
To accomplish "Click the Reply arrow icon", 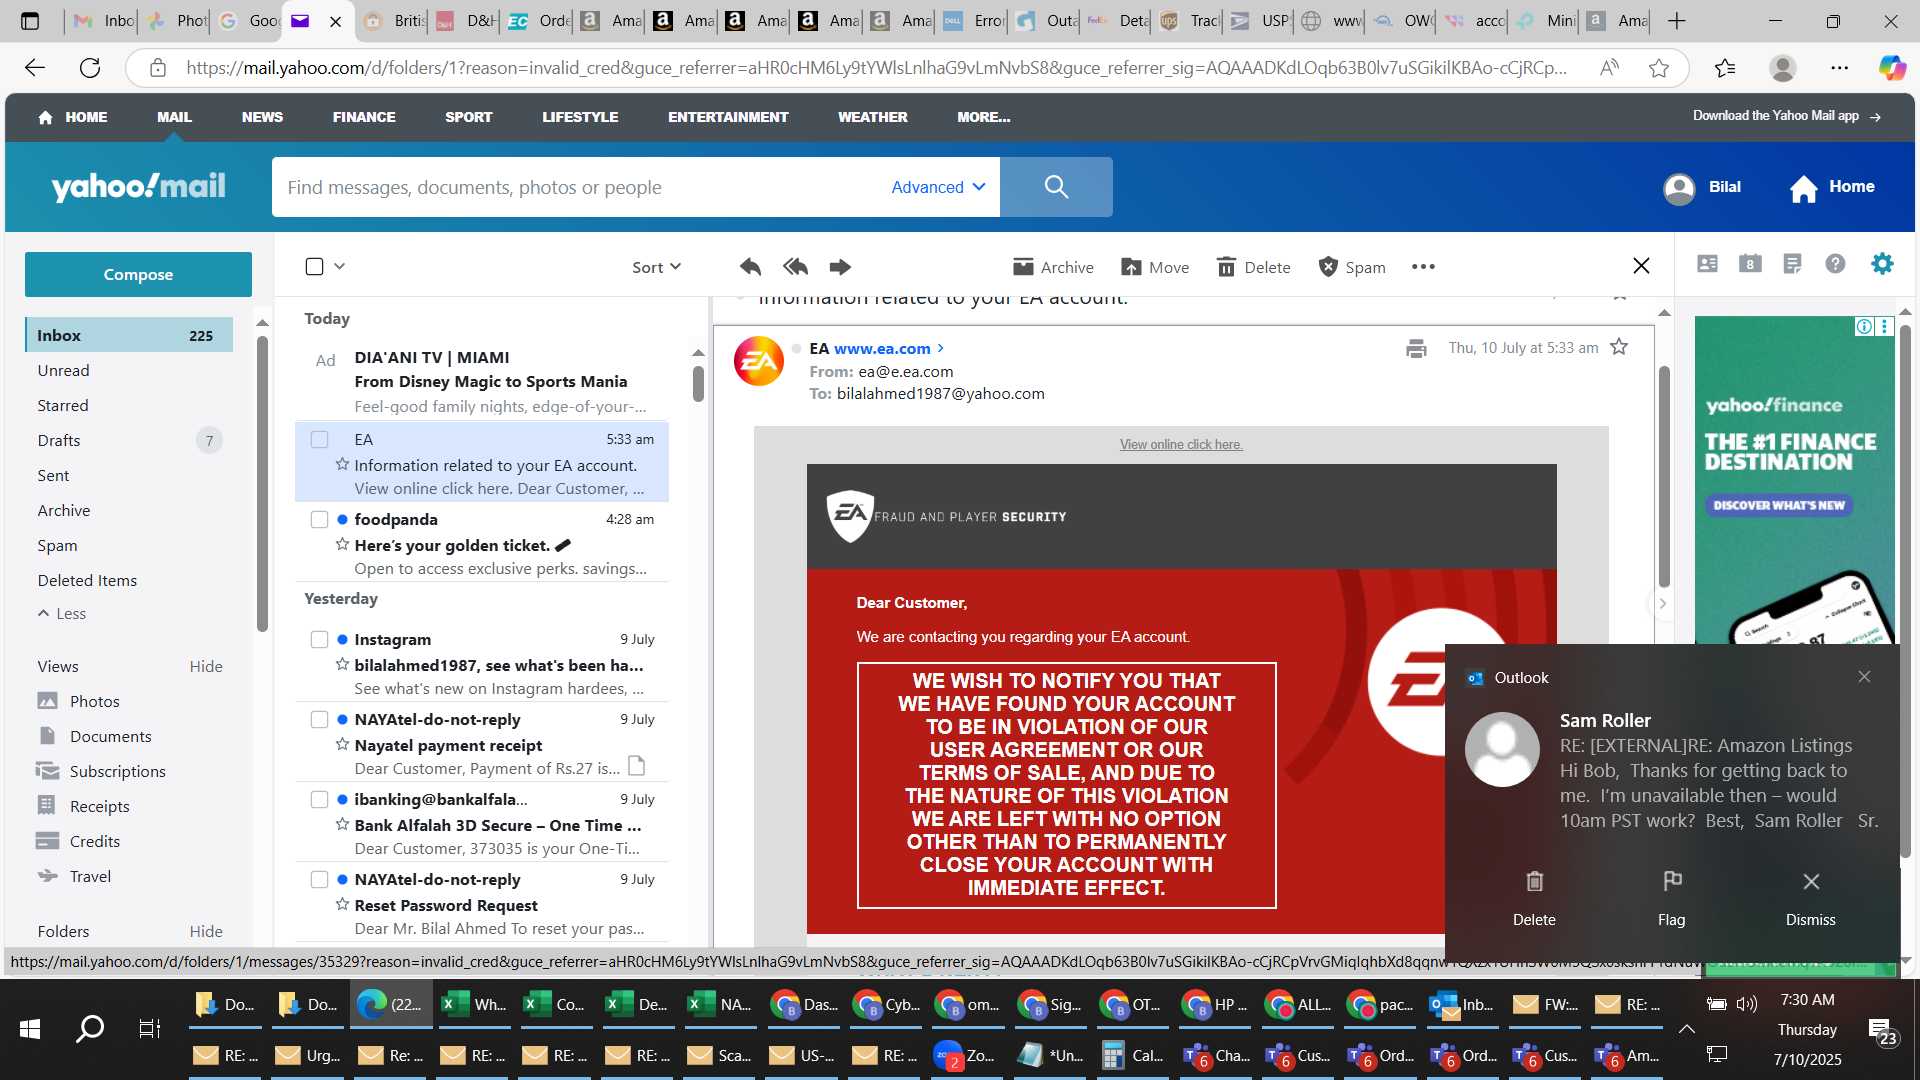I will click(x=750, y=266).
